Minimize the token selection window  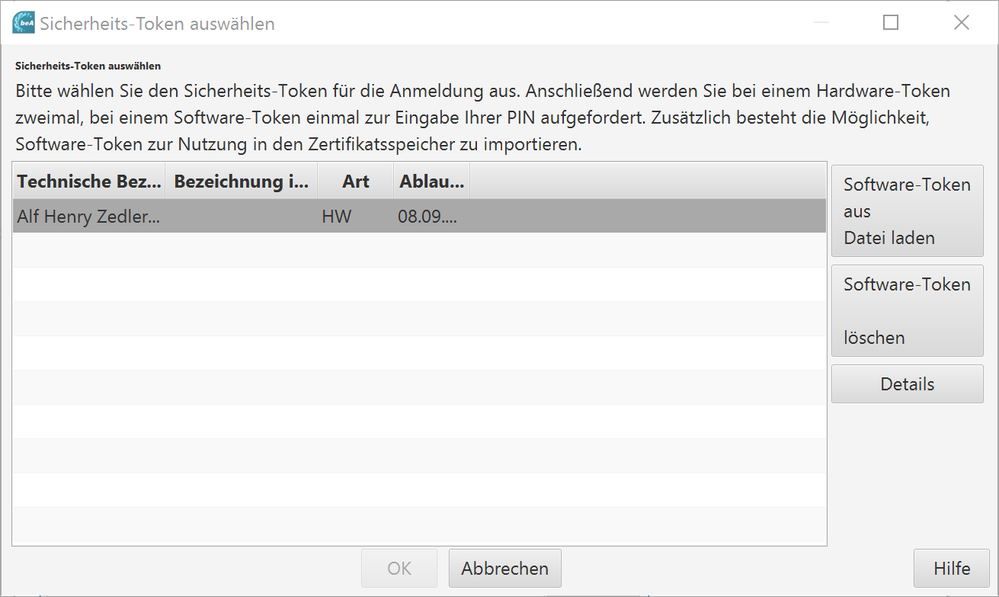tap(821, 23)
